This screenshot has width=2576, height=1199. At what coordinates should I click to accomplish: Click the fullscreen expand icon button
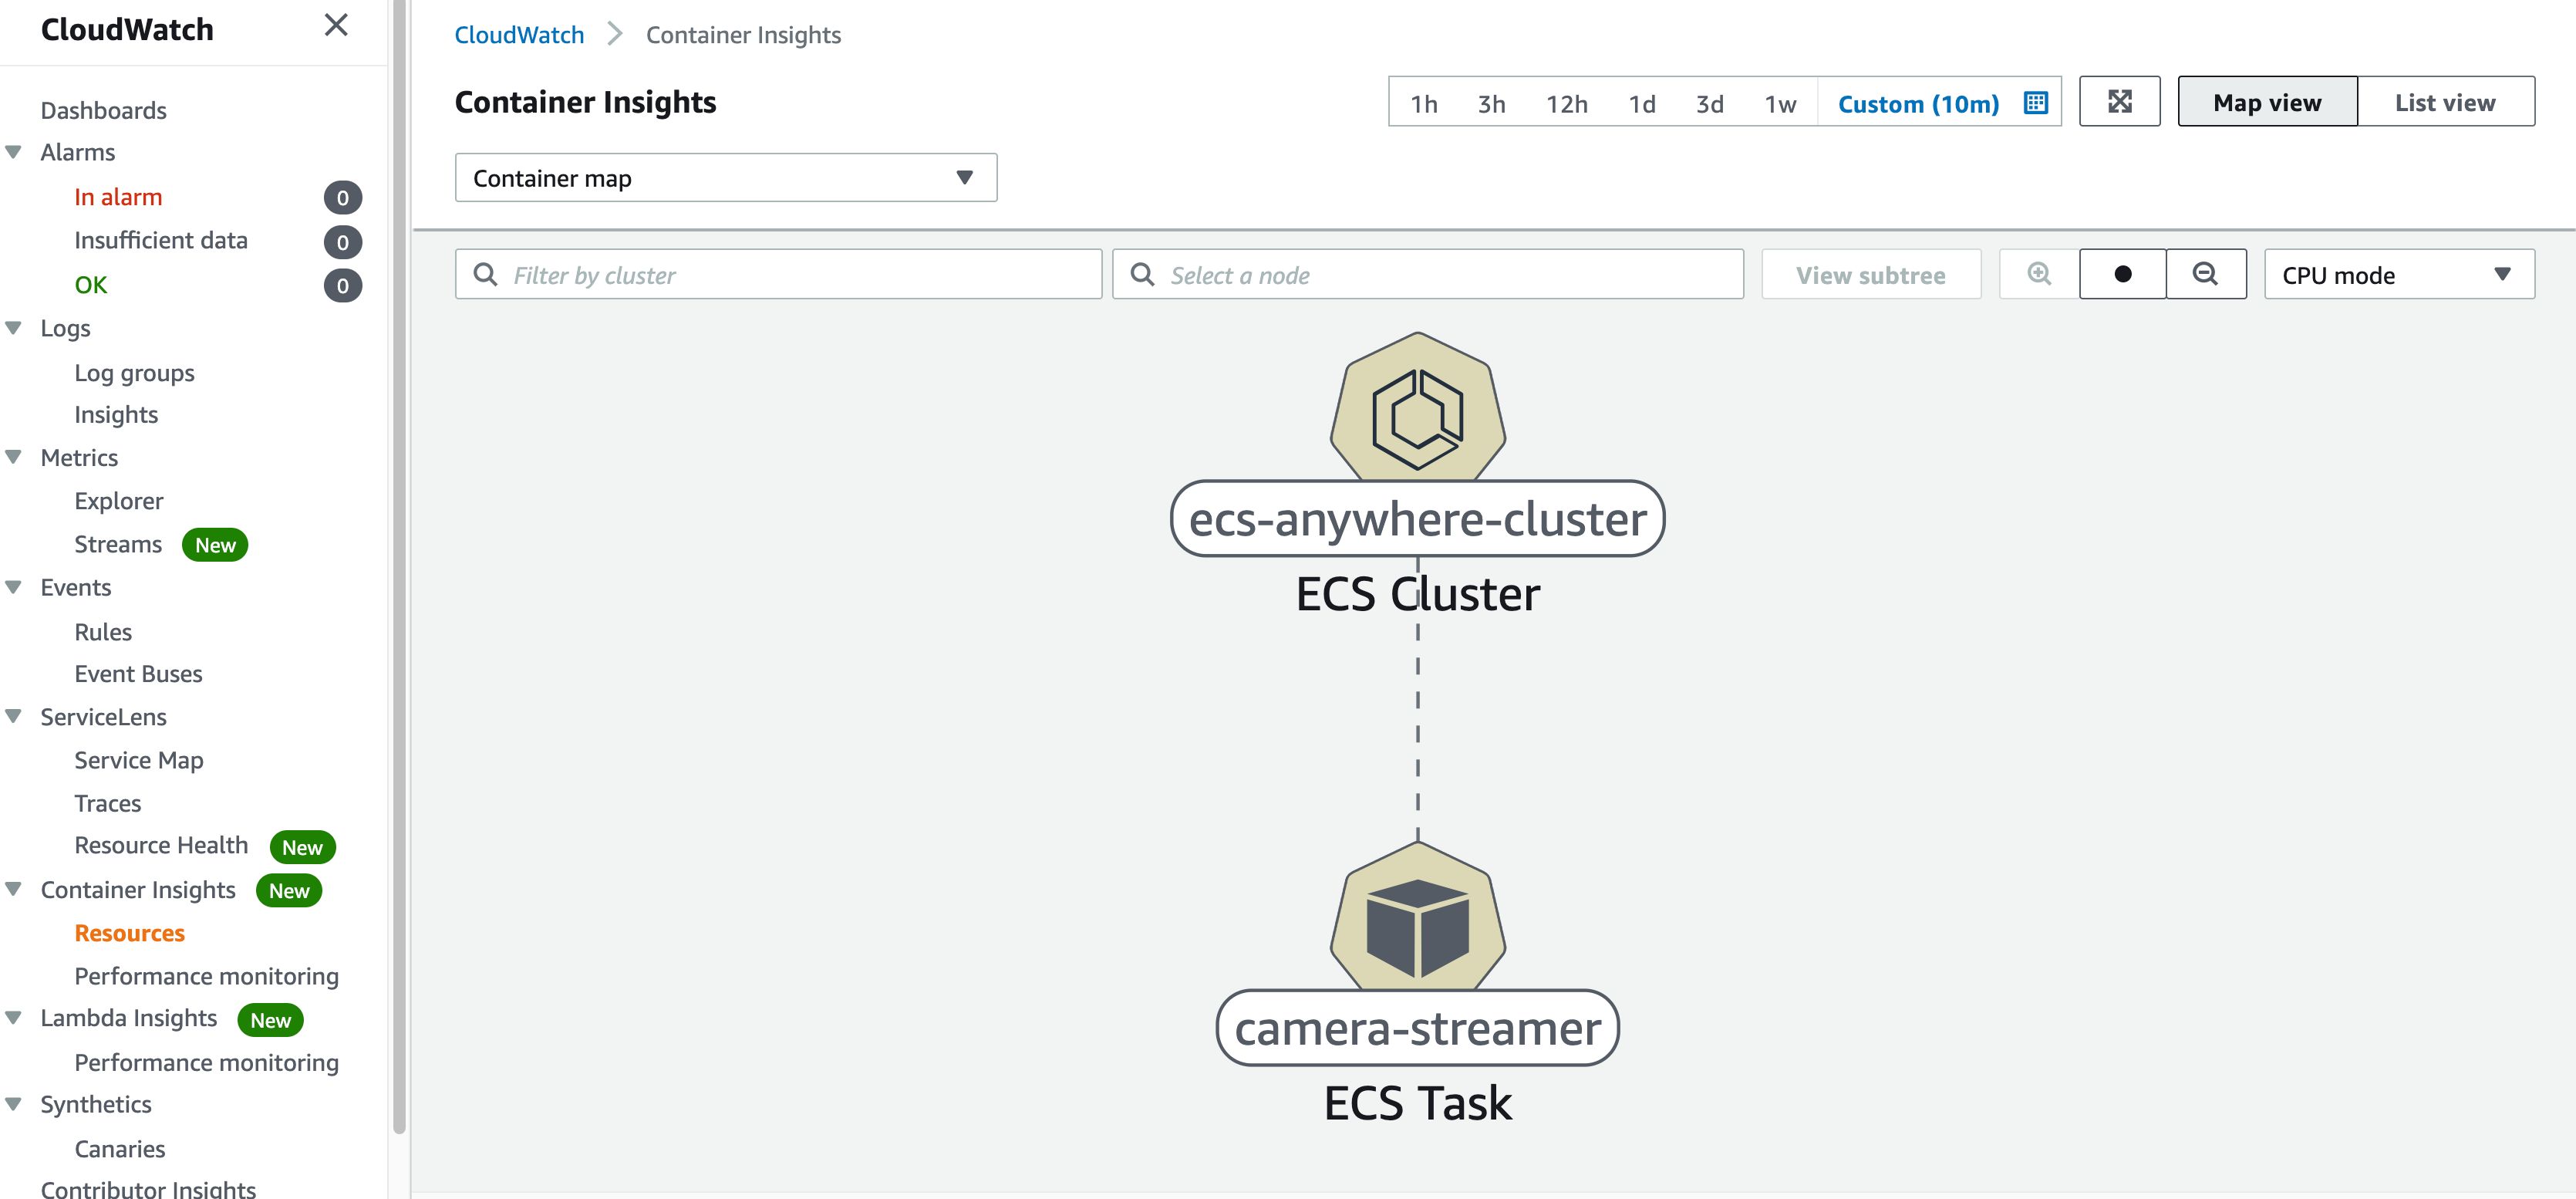[2118, 102]
